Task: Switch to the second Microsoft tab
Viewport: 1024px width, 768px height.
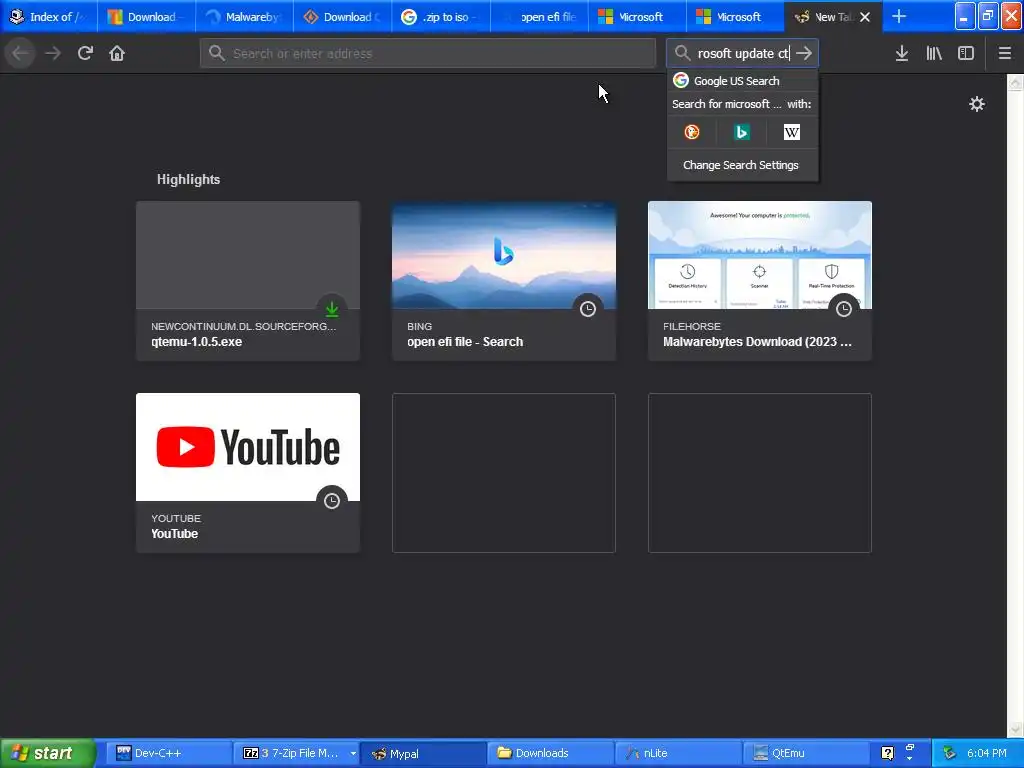Action: [x=735, y=16]
